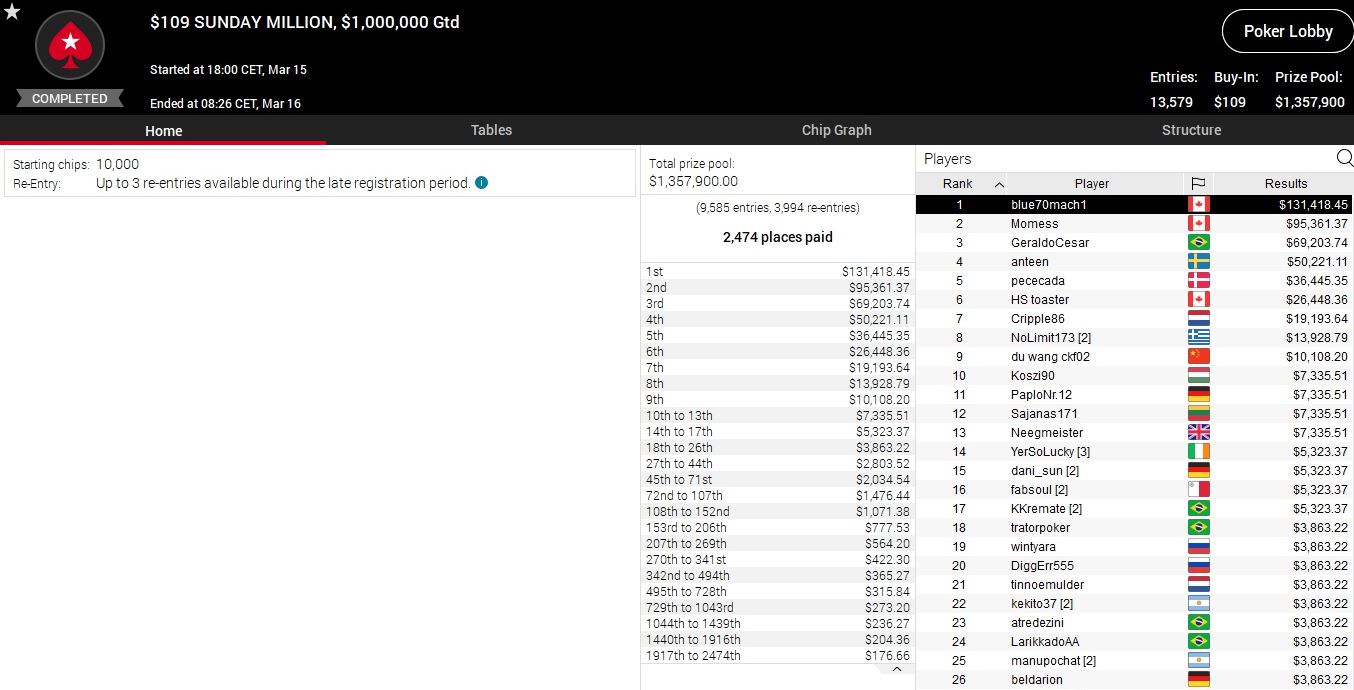Viewport: 1354px width, 690px height.
Task: Sort by Player column header
Action: [1091, 184]
